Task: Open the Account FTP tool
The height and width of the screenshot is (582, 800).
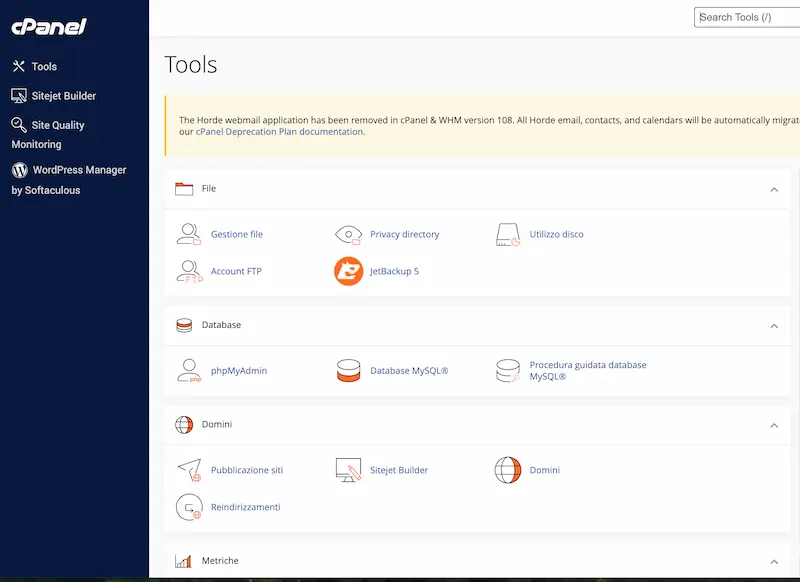Action: (x=237, y=271)
